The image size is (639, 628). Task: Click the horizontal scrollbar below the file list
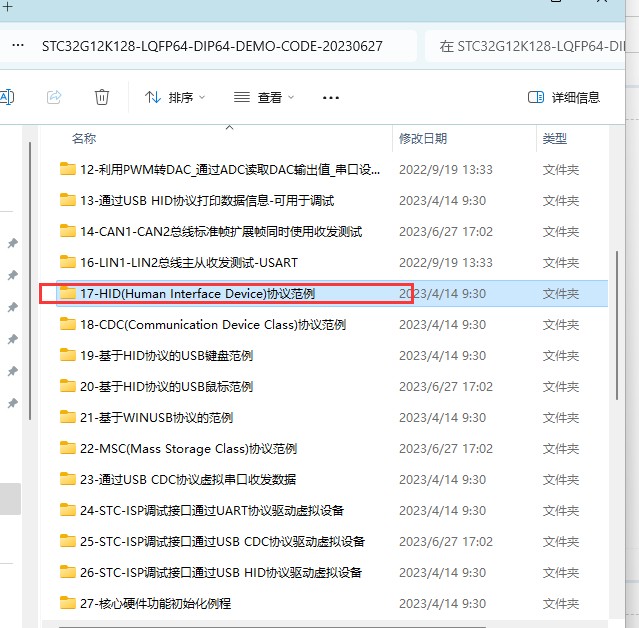(x=272, y=626)
